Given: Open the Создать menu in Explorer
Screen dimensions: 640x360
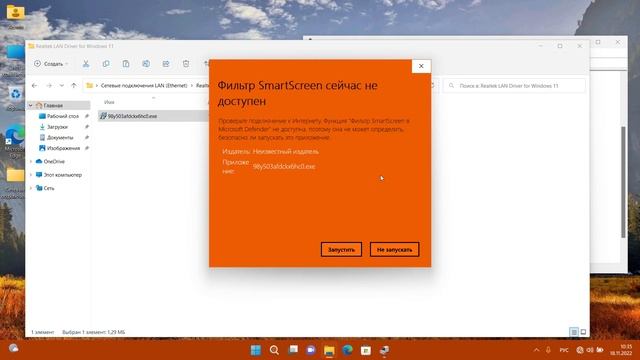Looking at the screenshot, I should point(51,64).
